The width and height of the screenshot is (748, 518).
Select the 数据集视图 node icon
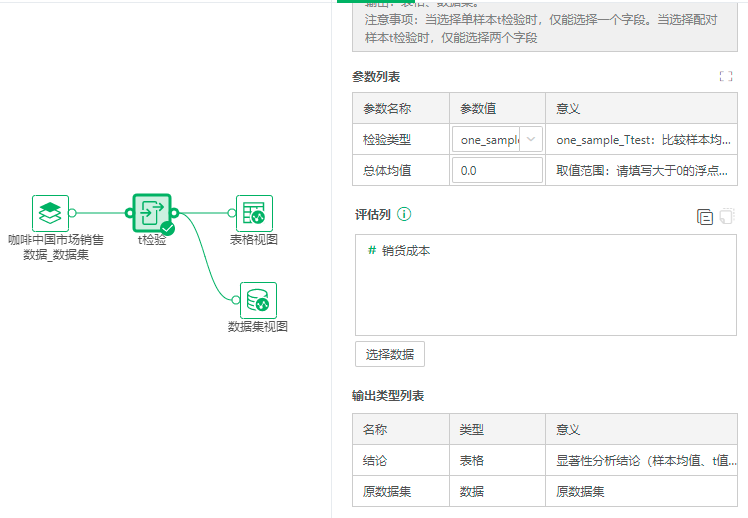[x=258, y=300]
